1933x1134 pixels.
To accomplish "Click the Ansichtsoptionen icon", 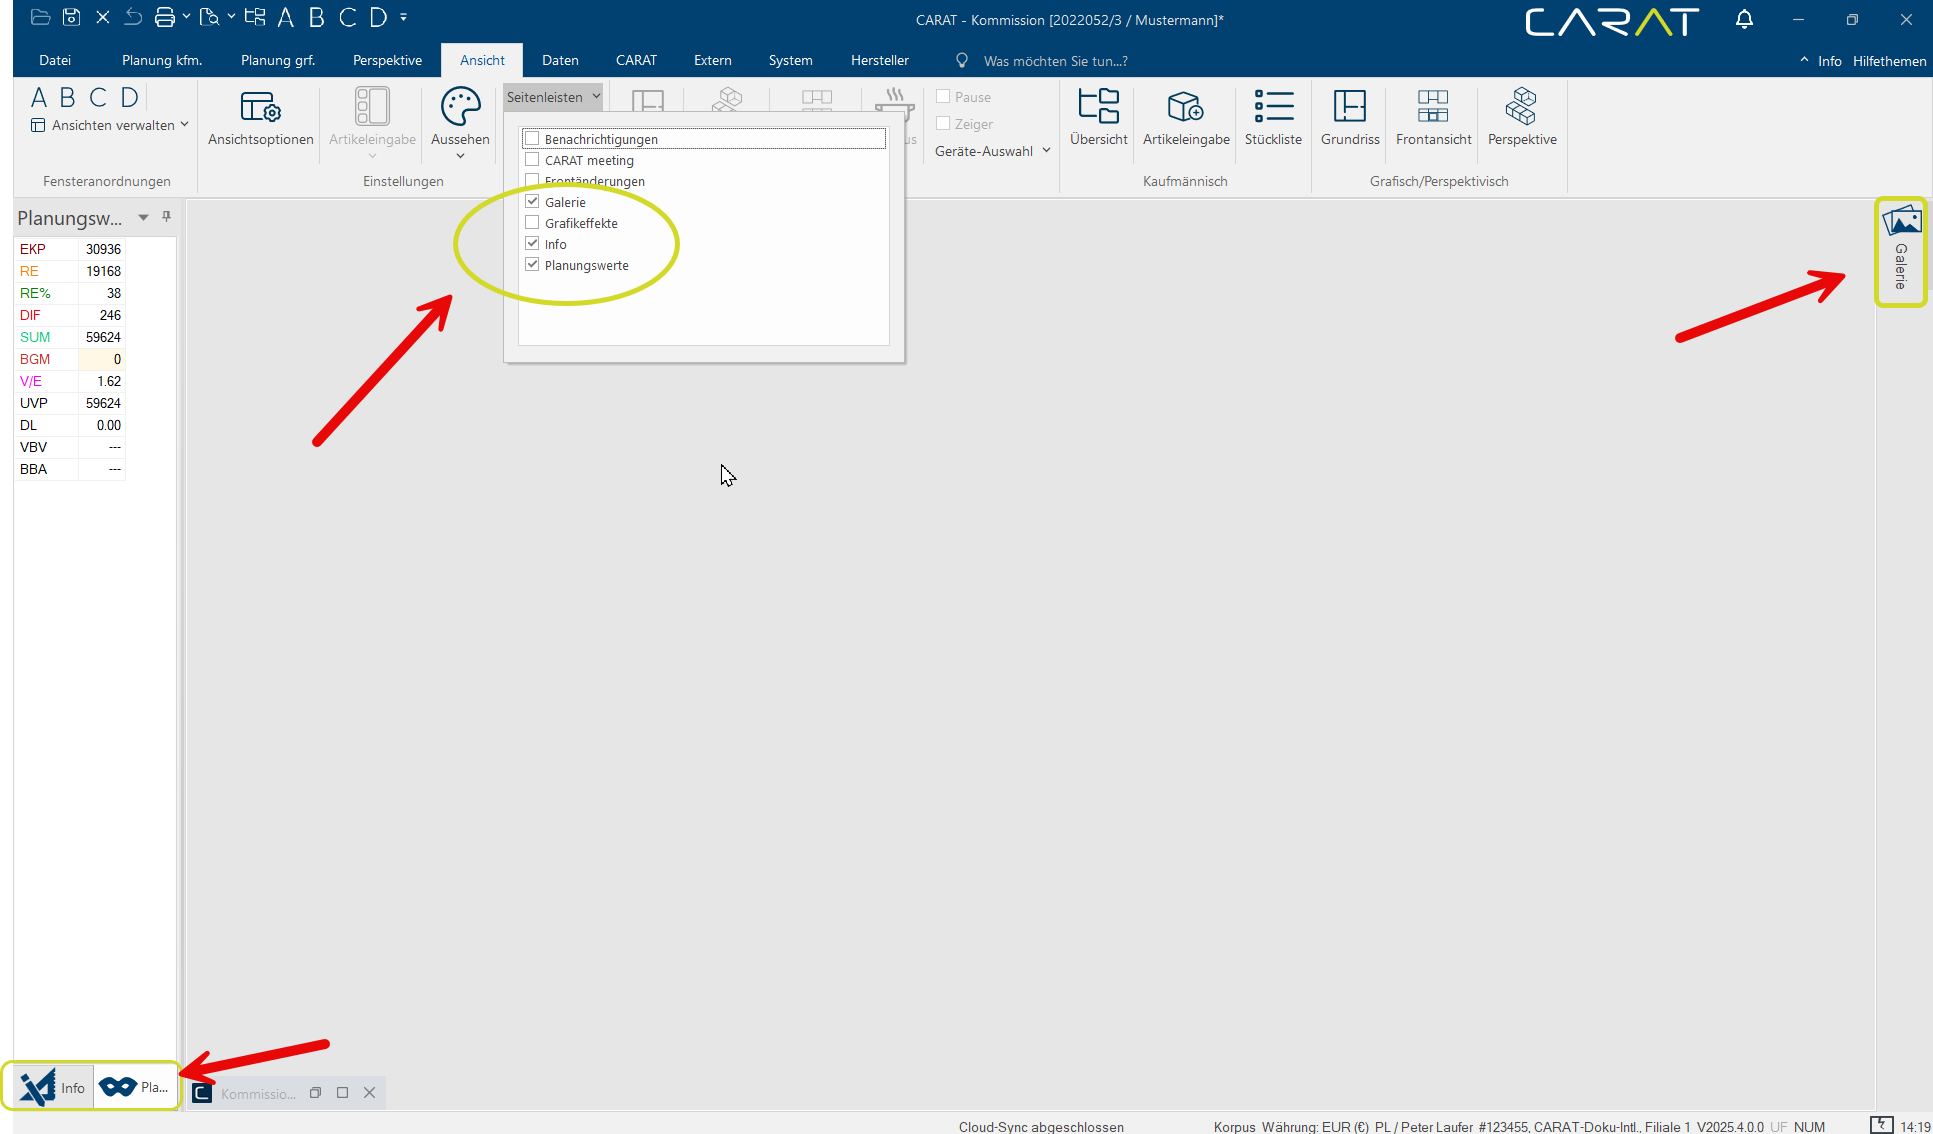I will tap(260, 107).
